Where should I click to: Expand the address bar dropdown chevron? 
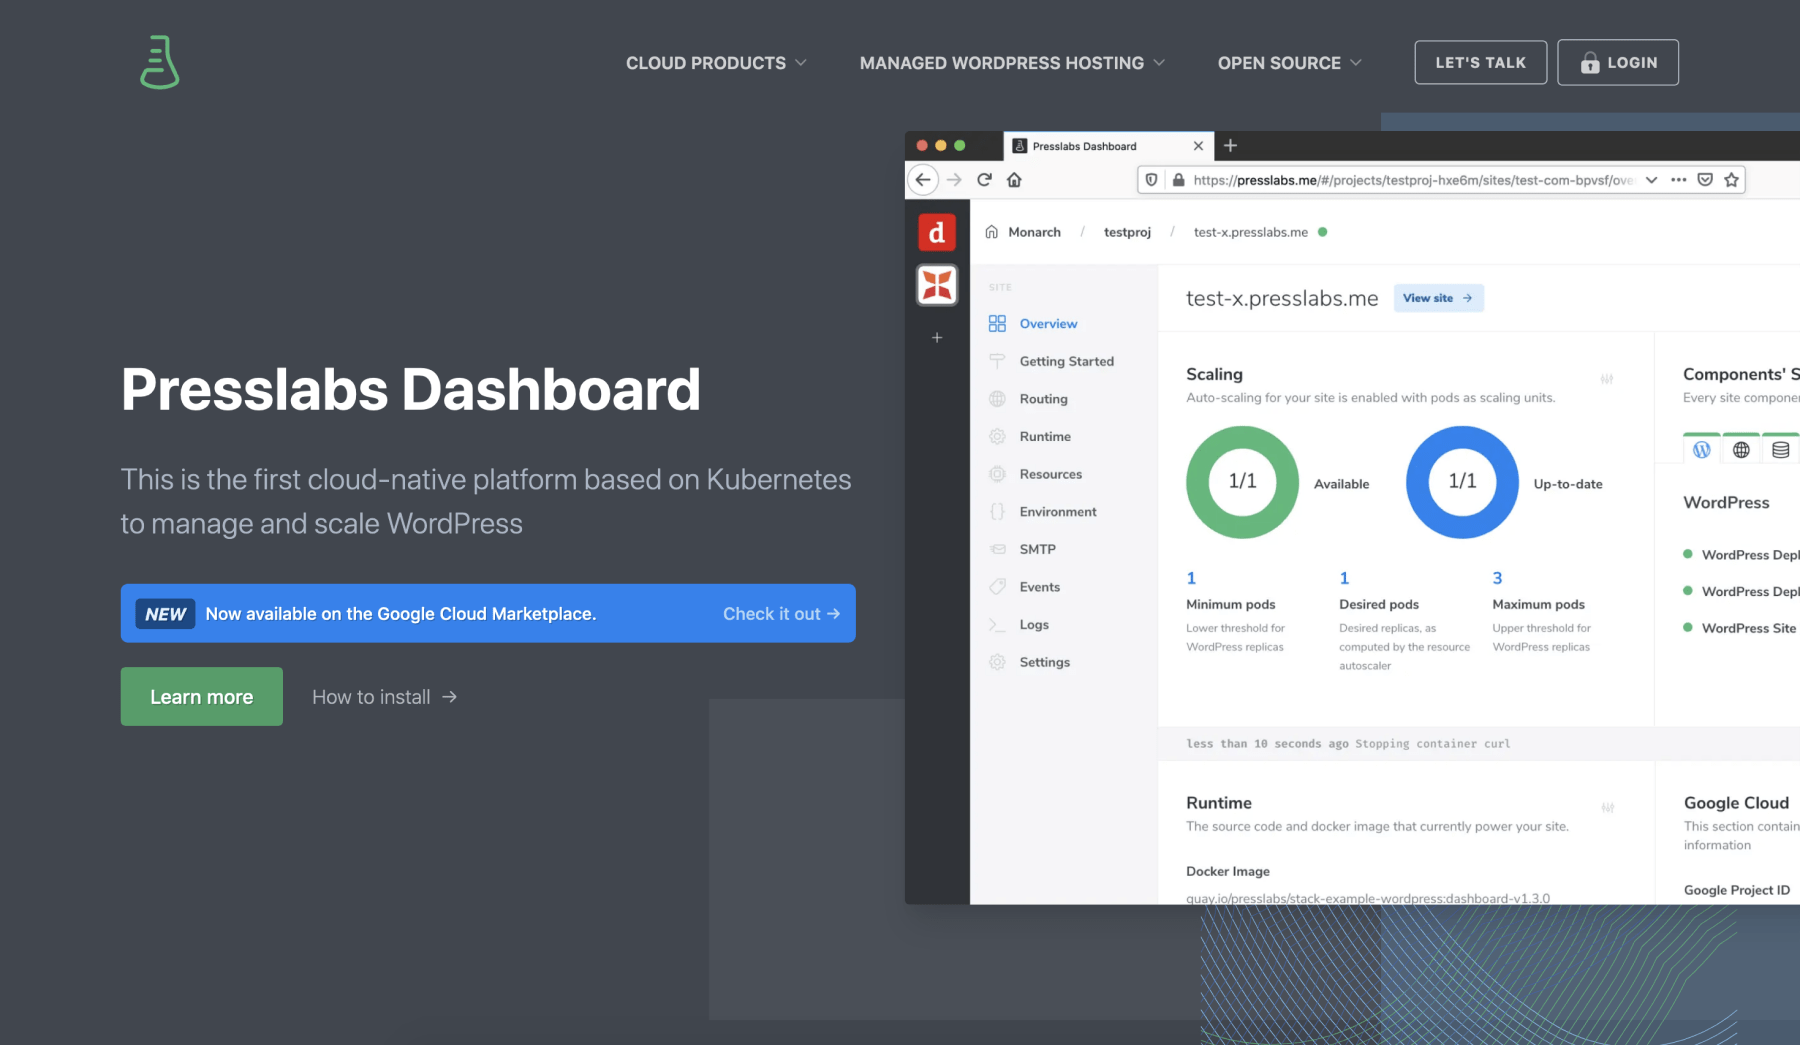pyautogui.click(x=1652, y=180)
